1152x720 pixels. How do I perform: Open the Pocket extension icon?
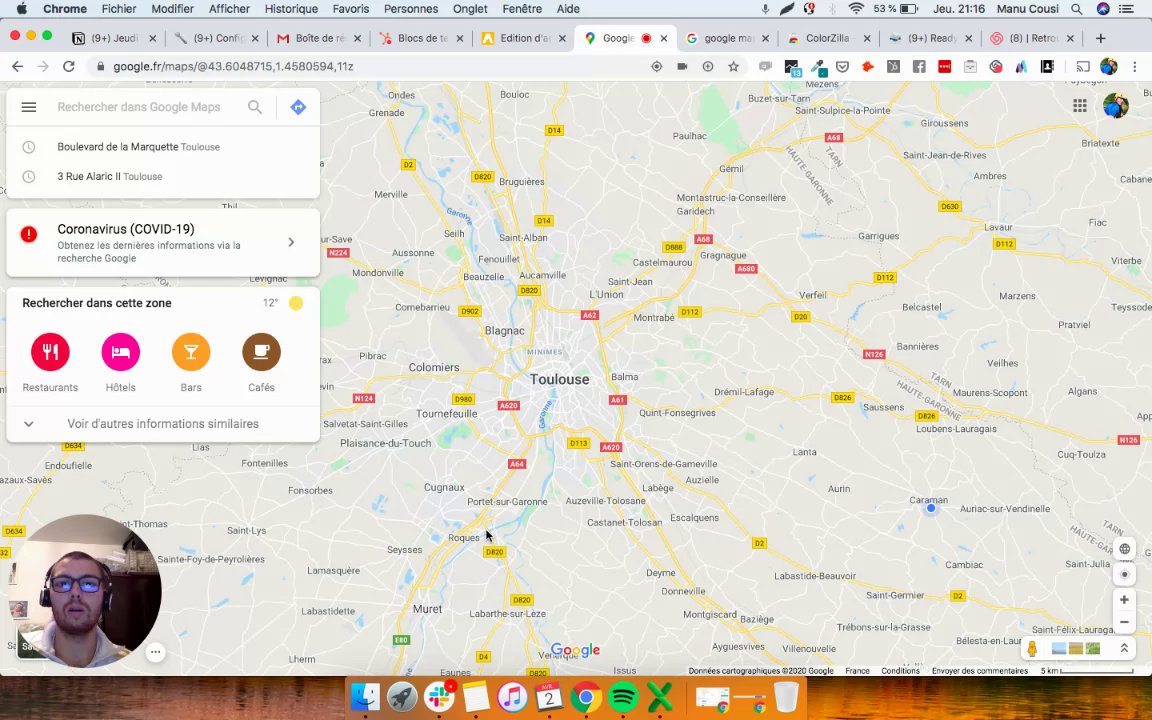tap(843, 66)
